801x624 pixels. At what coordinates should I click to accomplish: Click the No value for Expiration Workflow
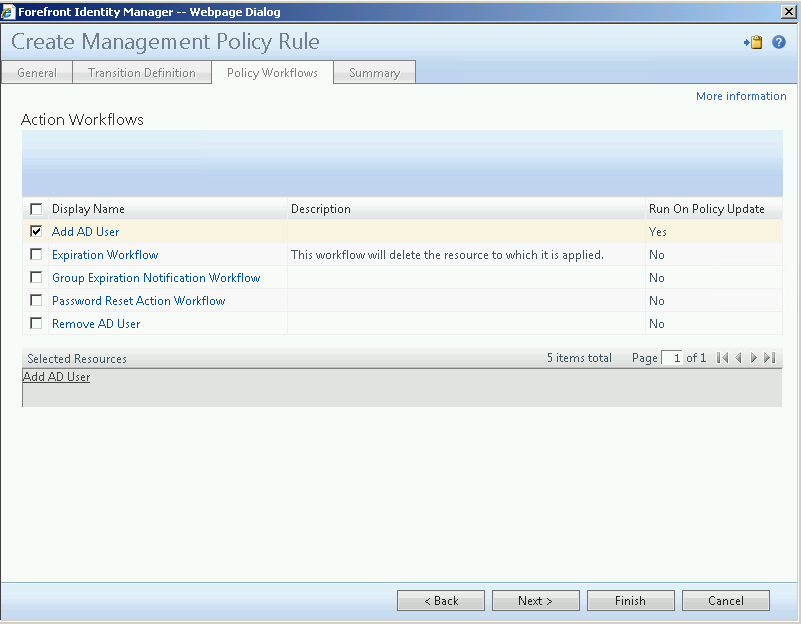click(x=656, y=255)
